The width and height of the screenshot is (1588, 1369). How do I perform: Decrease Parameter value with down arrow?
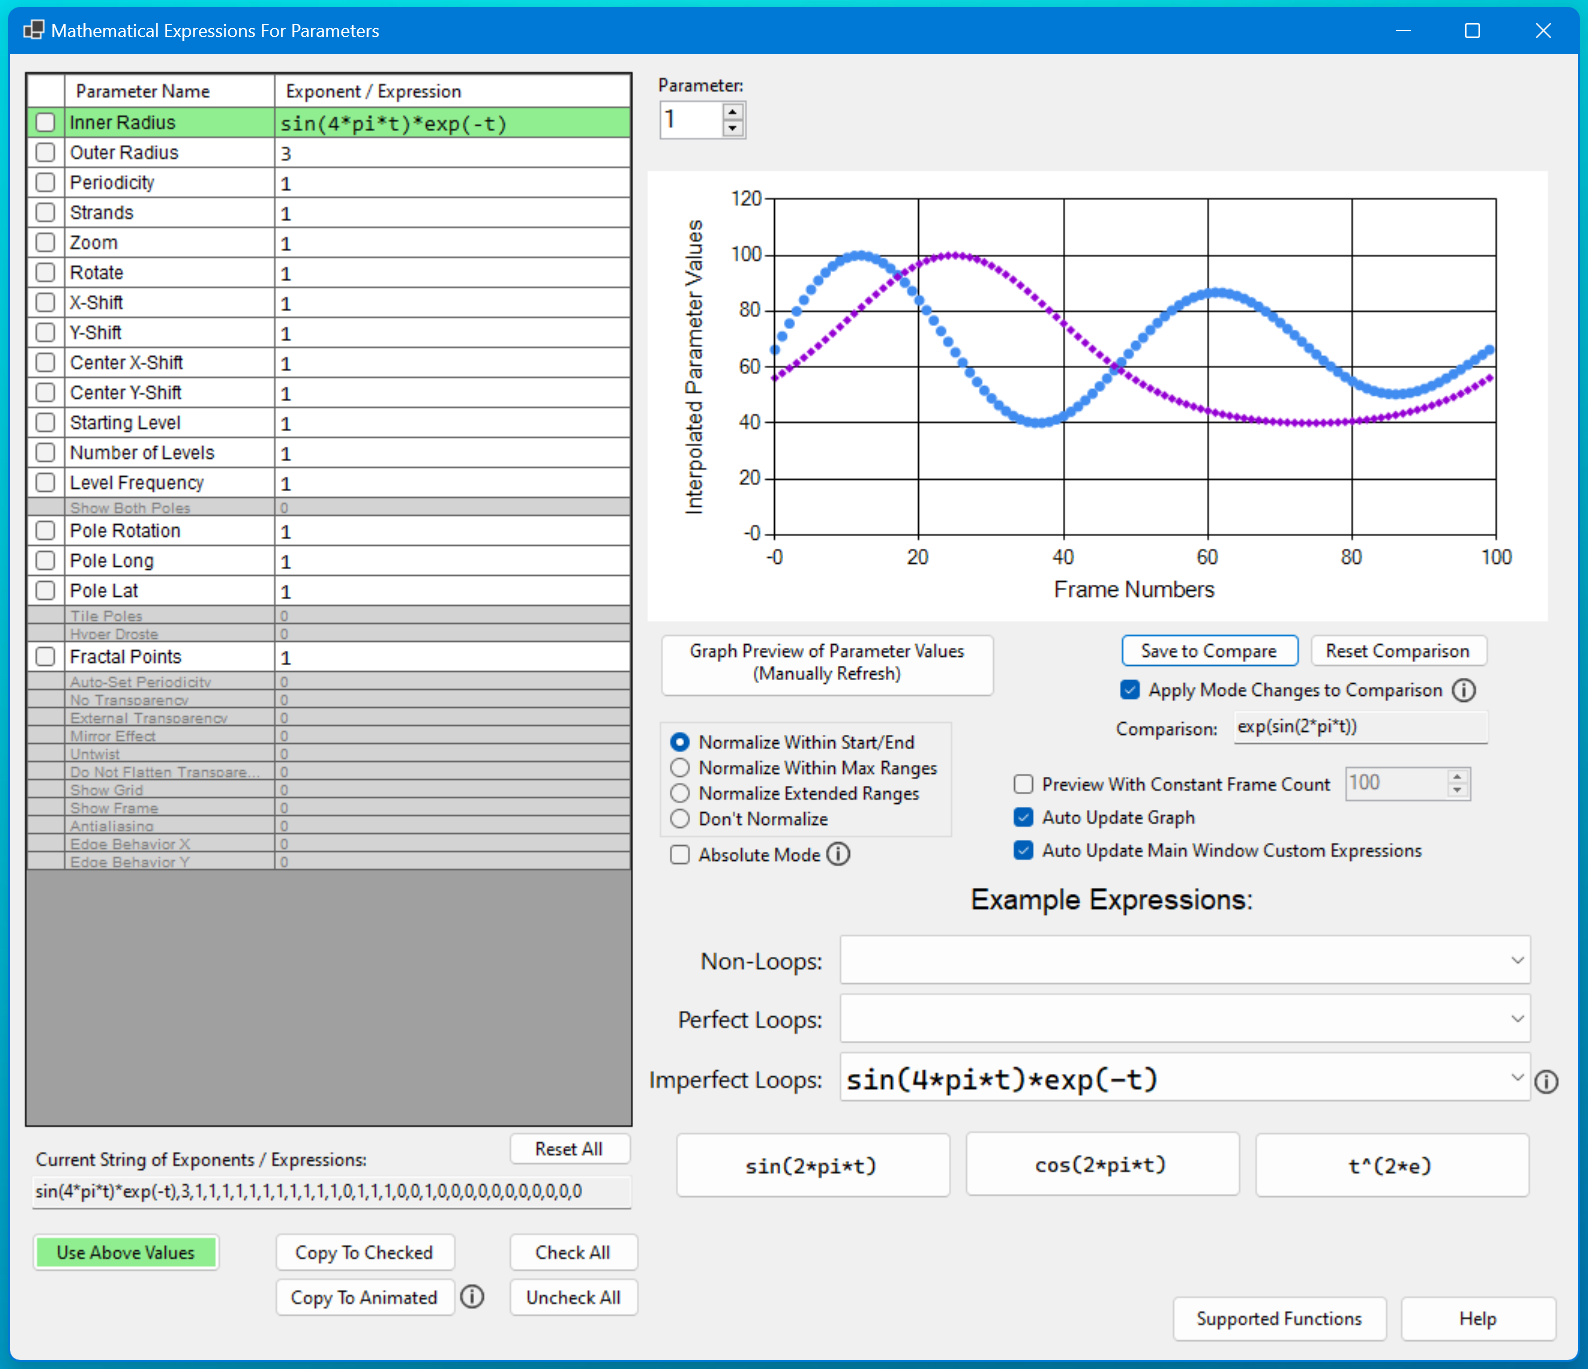[733, 128]
